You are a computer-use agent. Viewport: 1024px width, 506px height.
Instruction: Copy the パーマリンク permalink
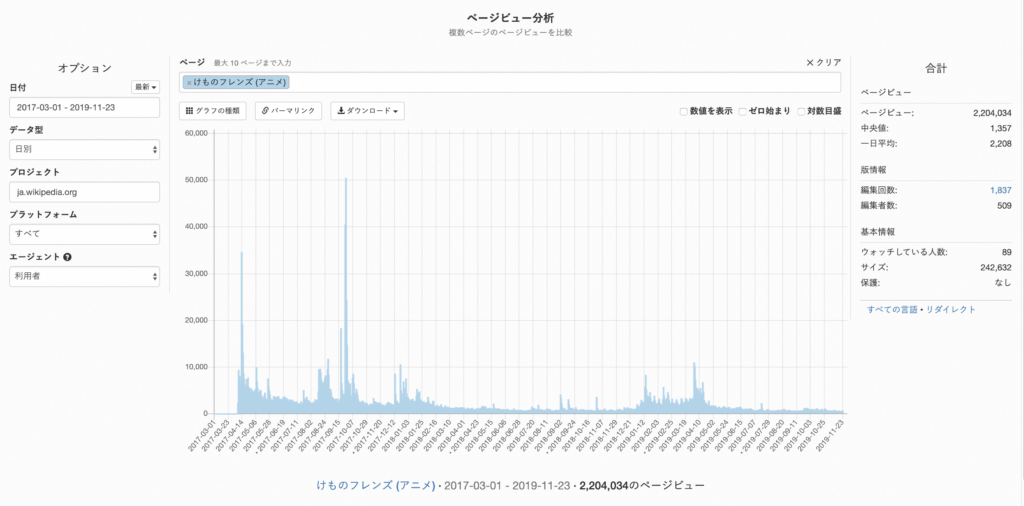(289, 111)
